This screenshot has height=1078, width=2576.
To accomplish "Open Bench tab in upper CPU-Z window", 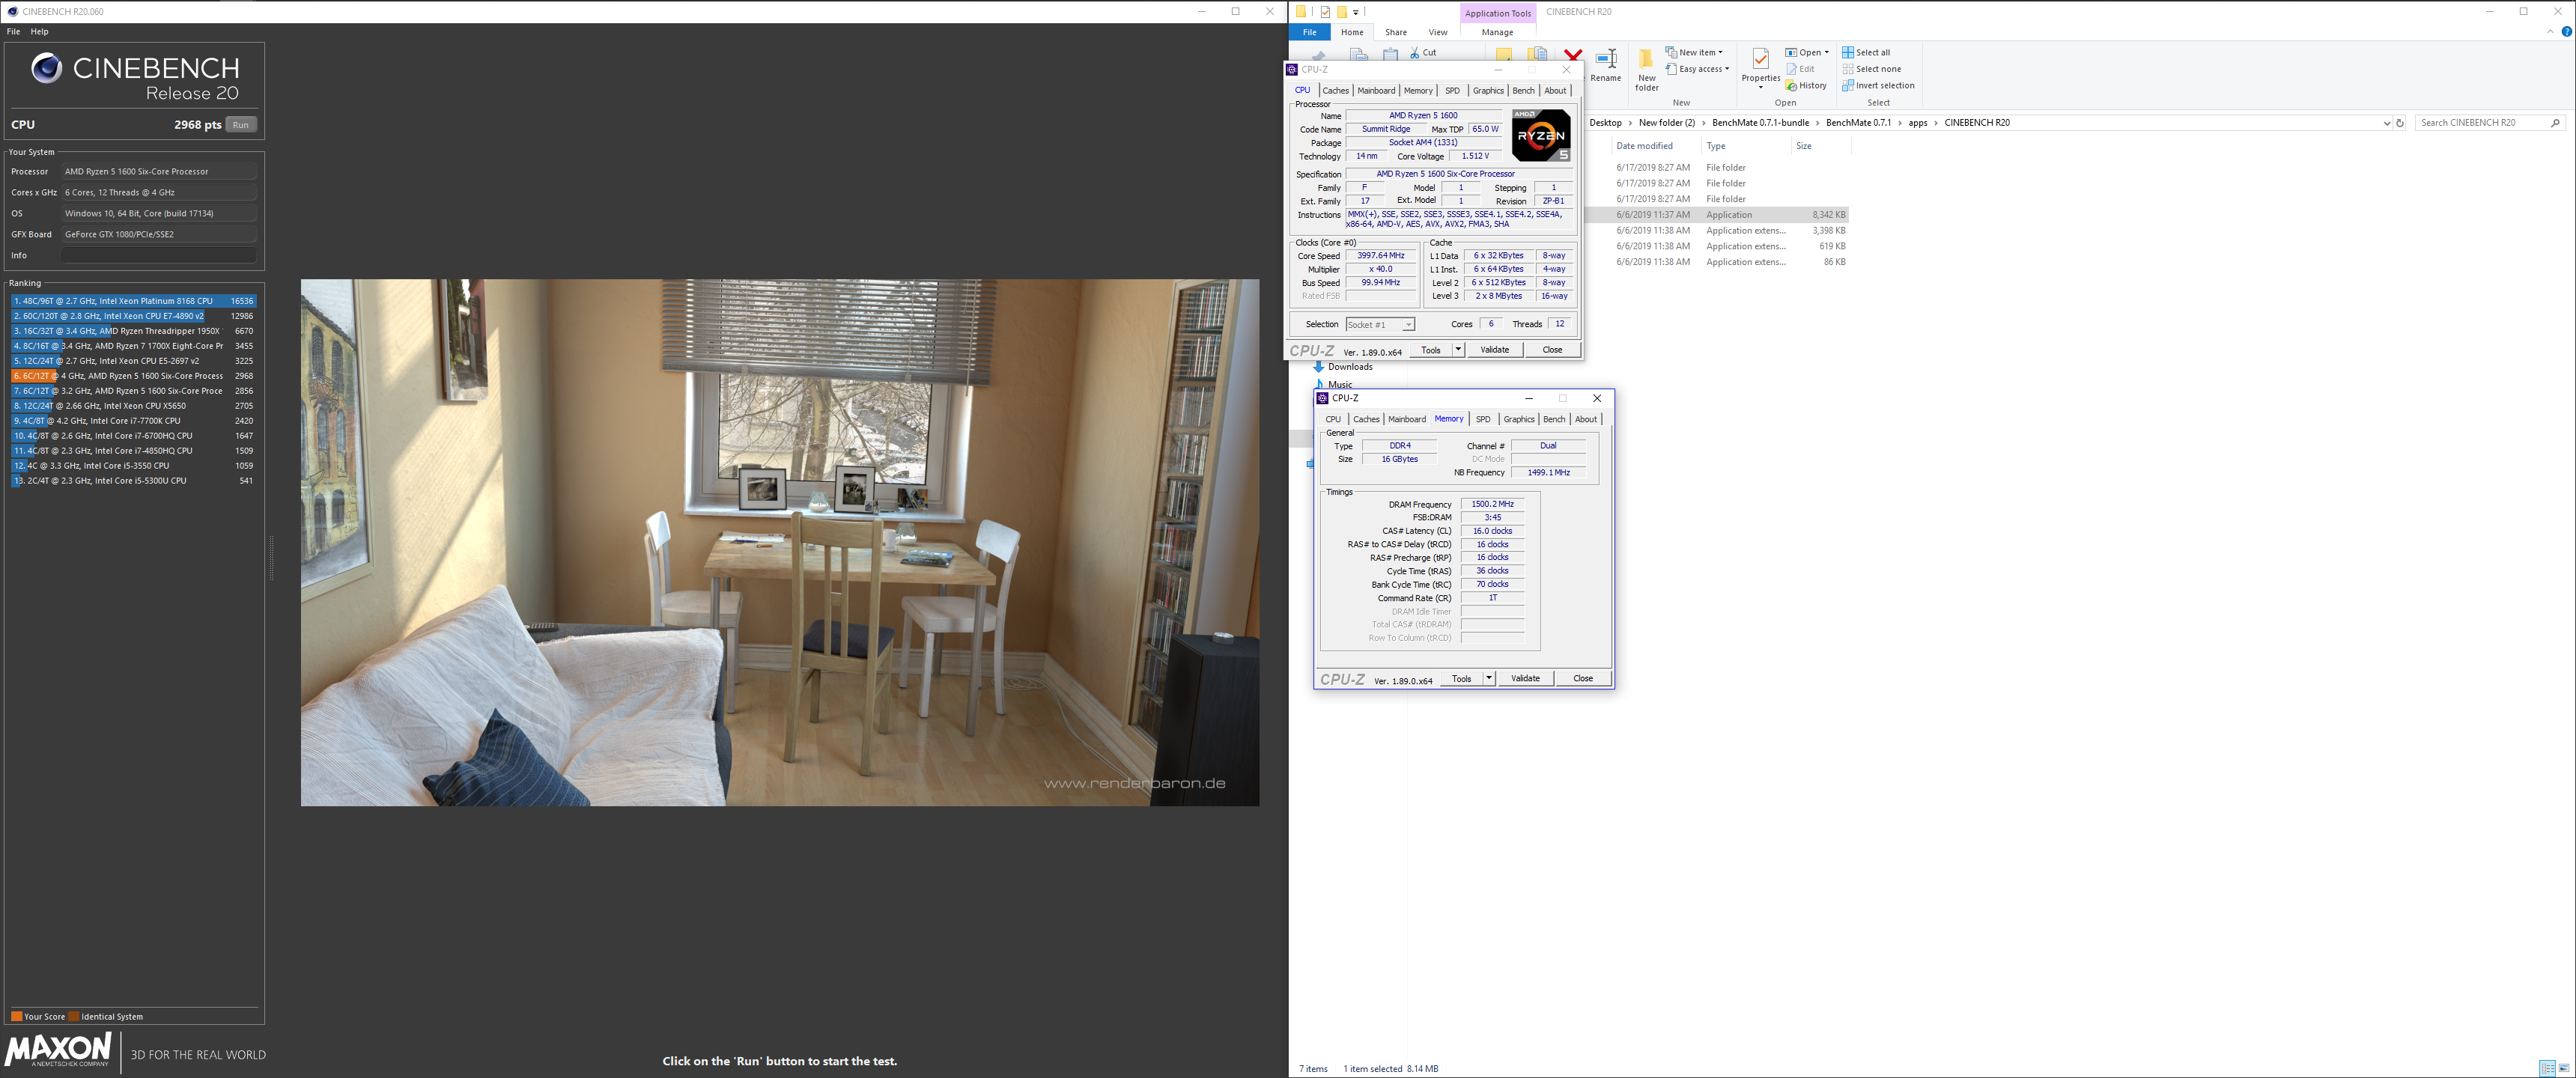I will [x=1523, y=91].
